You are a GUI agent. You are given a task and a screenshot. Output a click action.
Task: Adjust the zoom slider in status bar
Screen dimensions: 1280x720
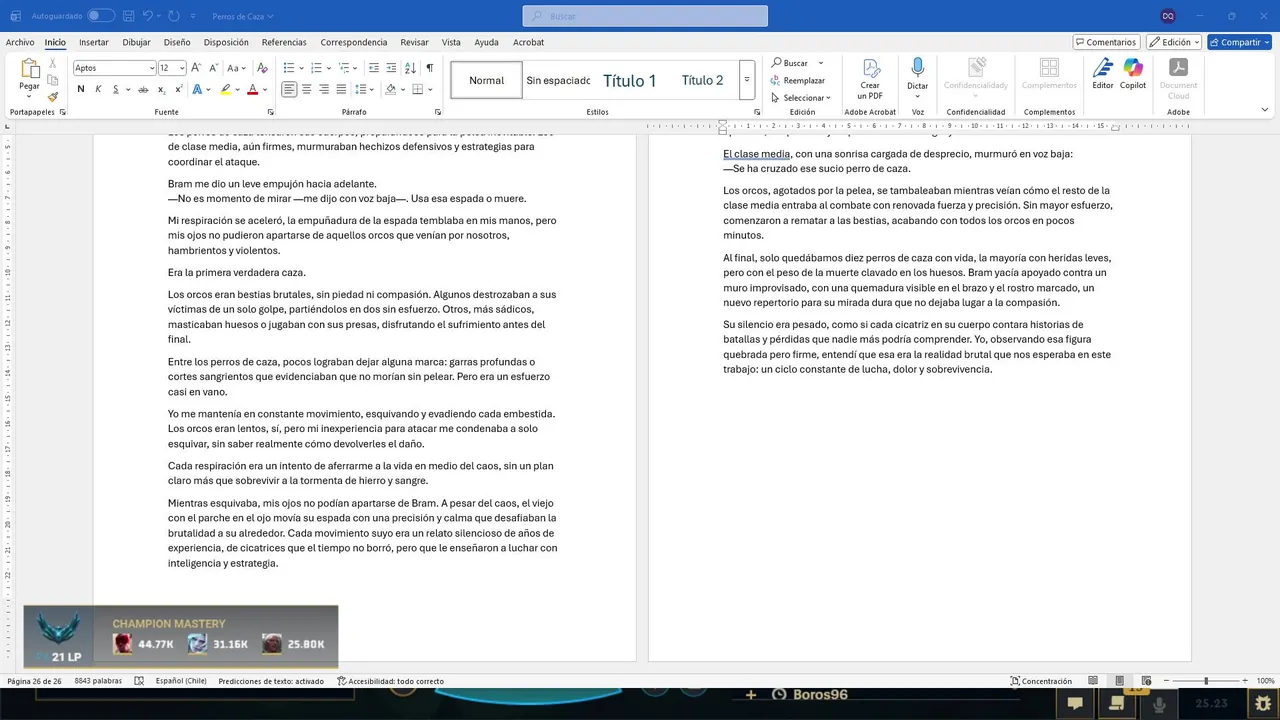pos(1205,681)
